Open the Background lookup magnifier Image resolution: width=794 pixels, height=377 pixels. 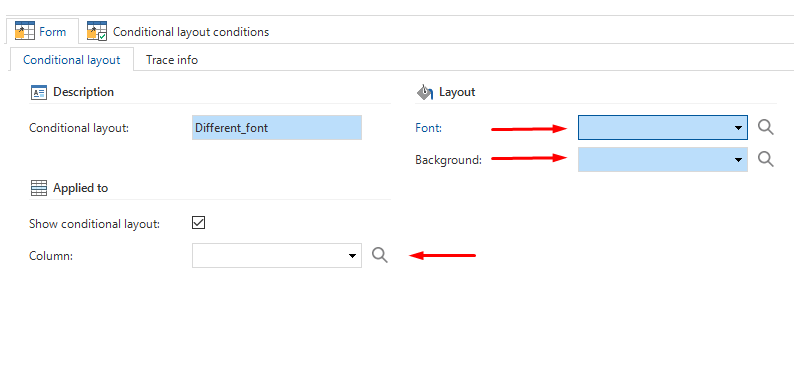pos(766,159)
